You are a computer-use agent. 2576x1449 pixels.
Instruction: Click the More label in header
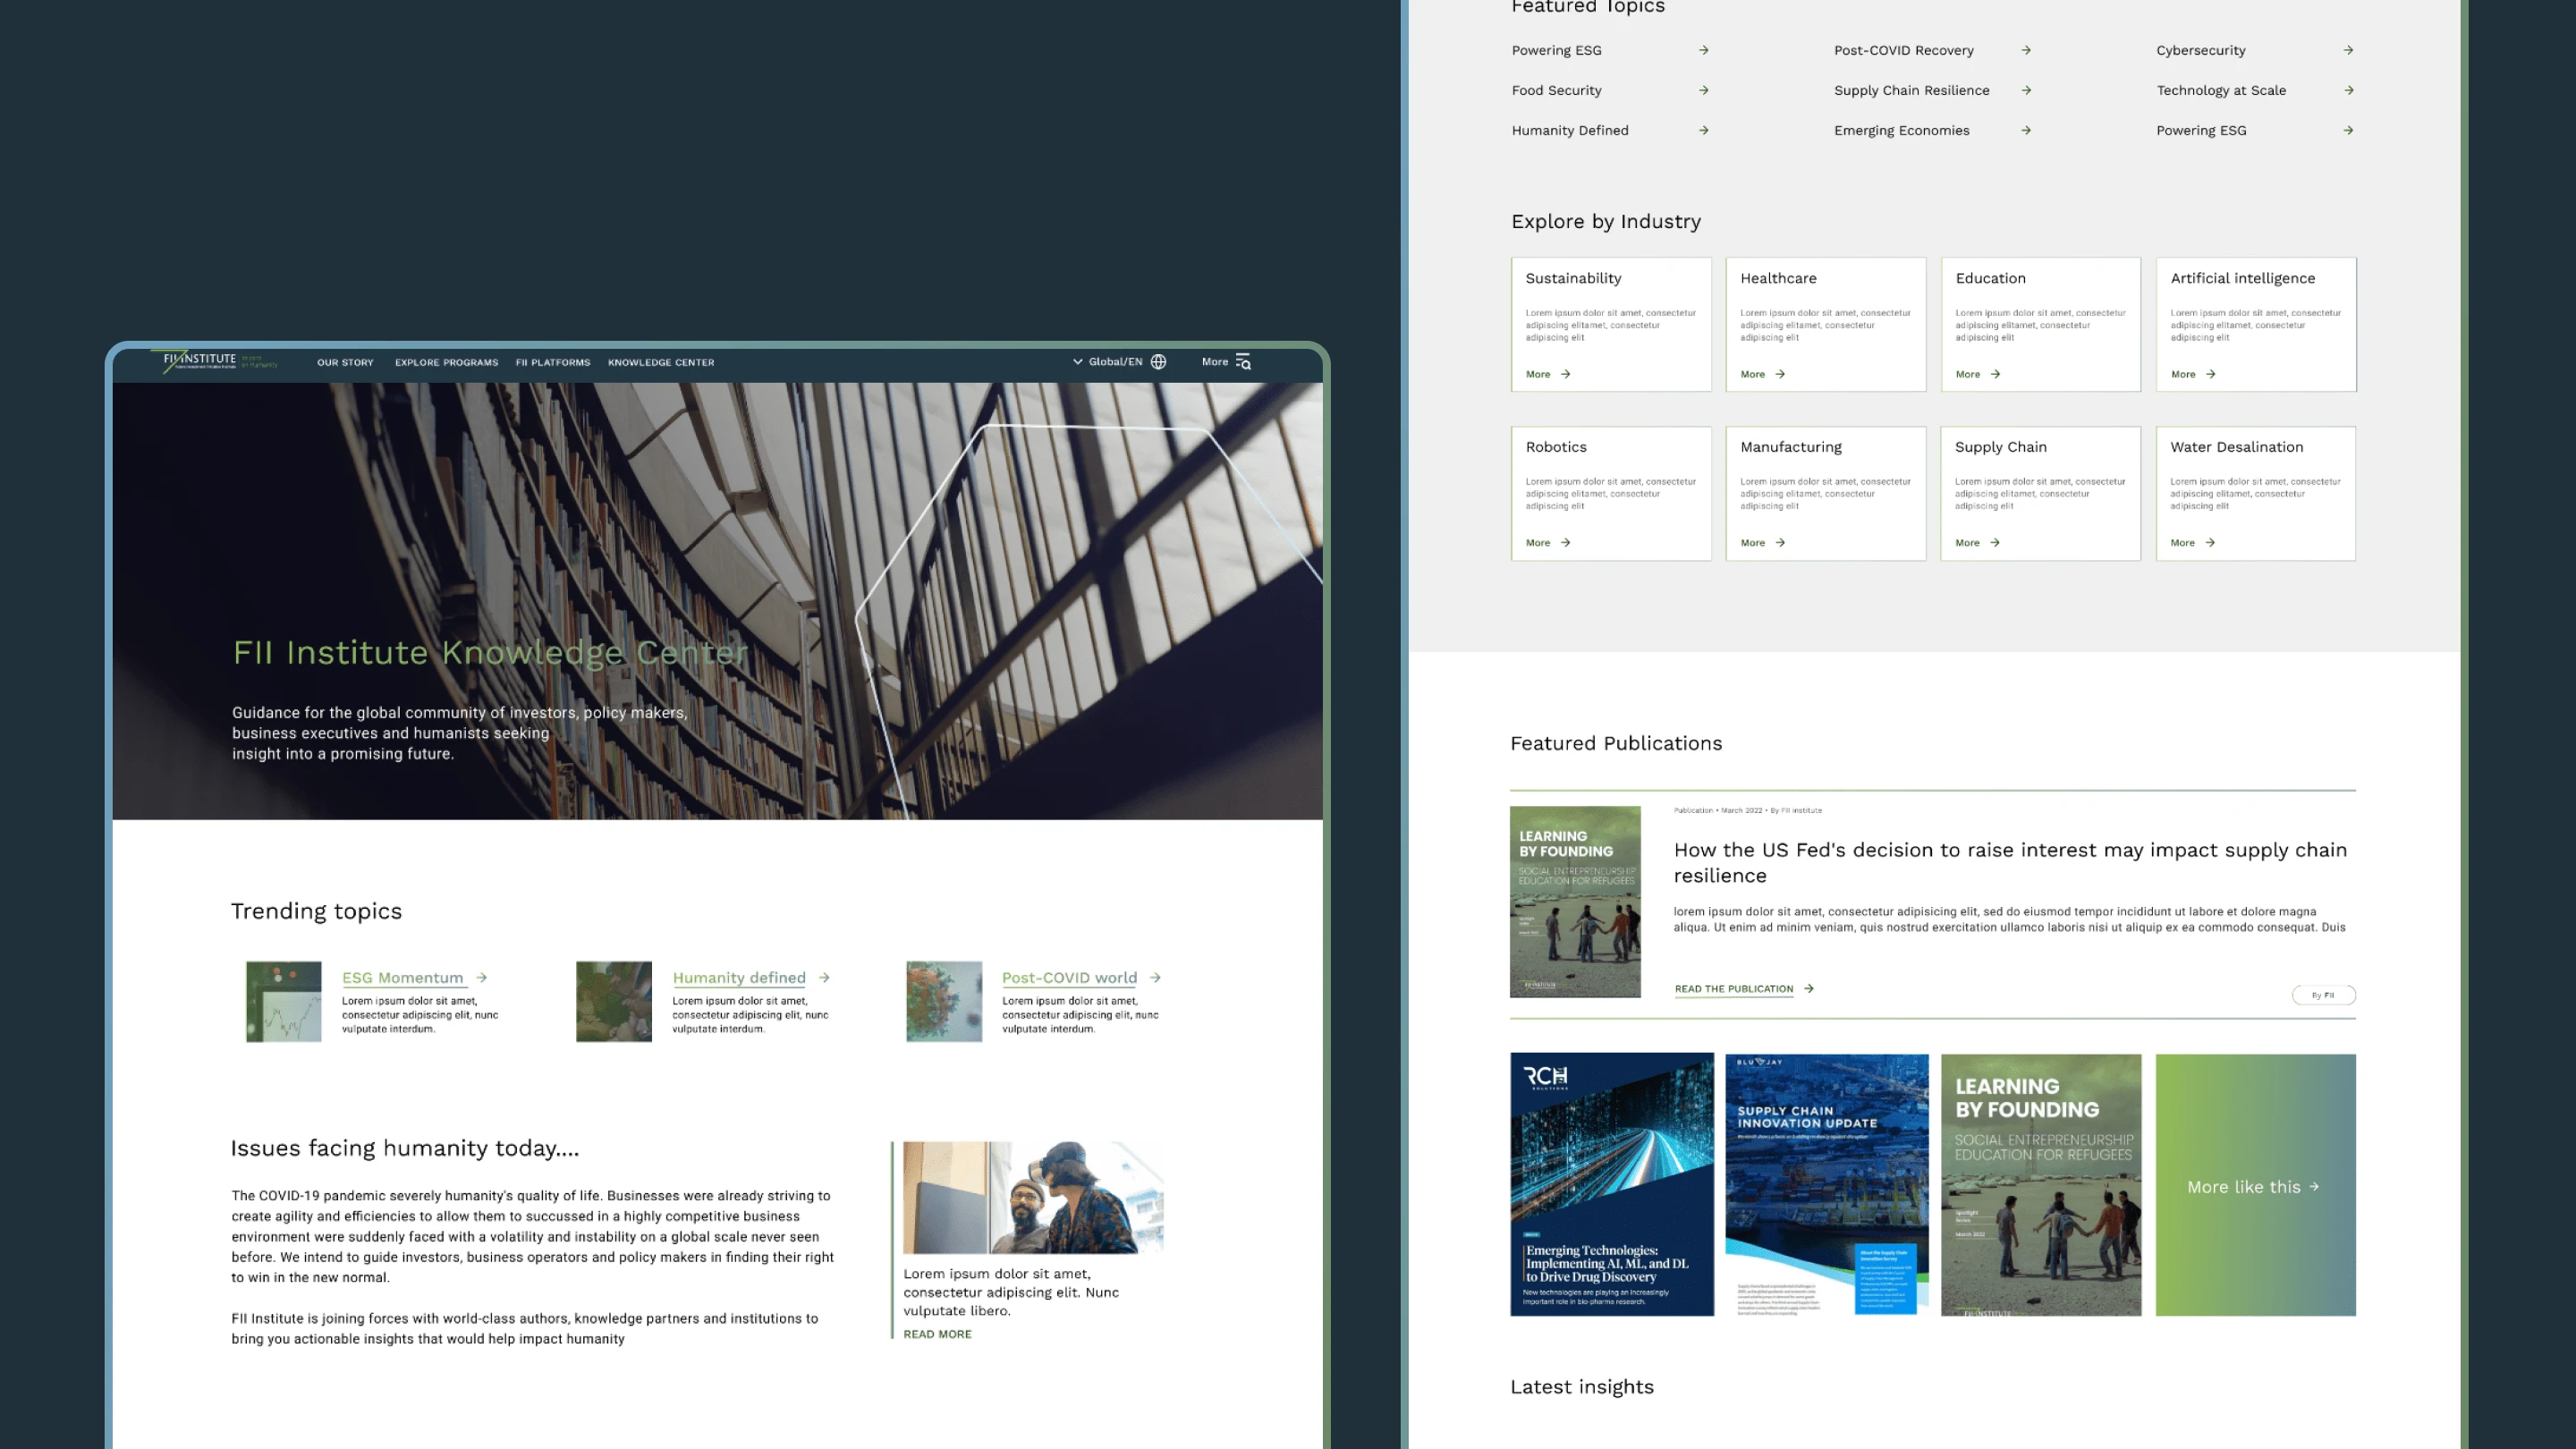click(1215, 362)
